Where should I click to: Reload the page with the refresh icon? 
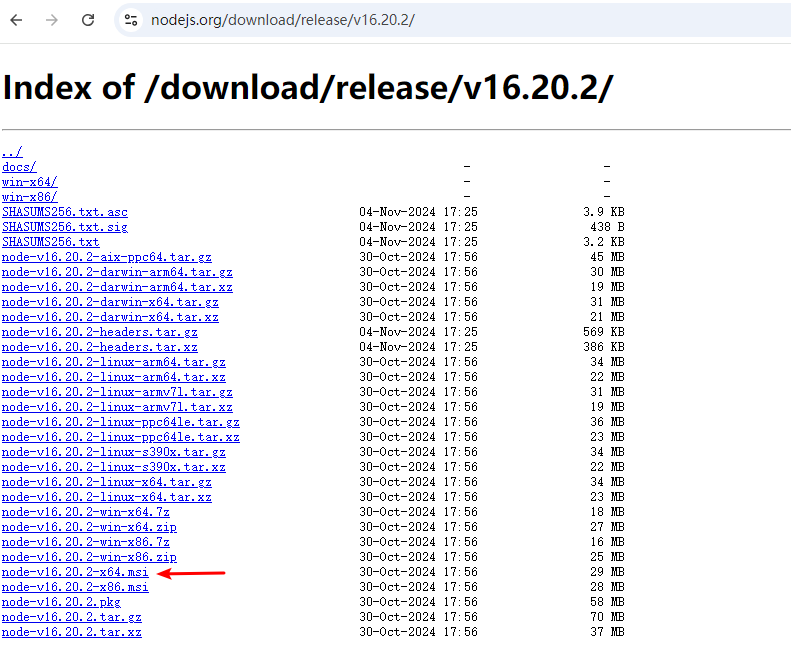click(88, 20)
